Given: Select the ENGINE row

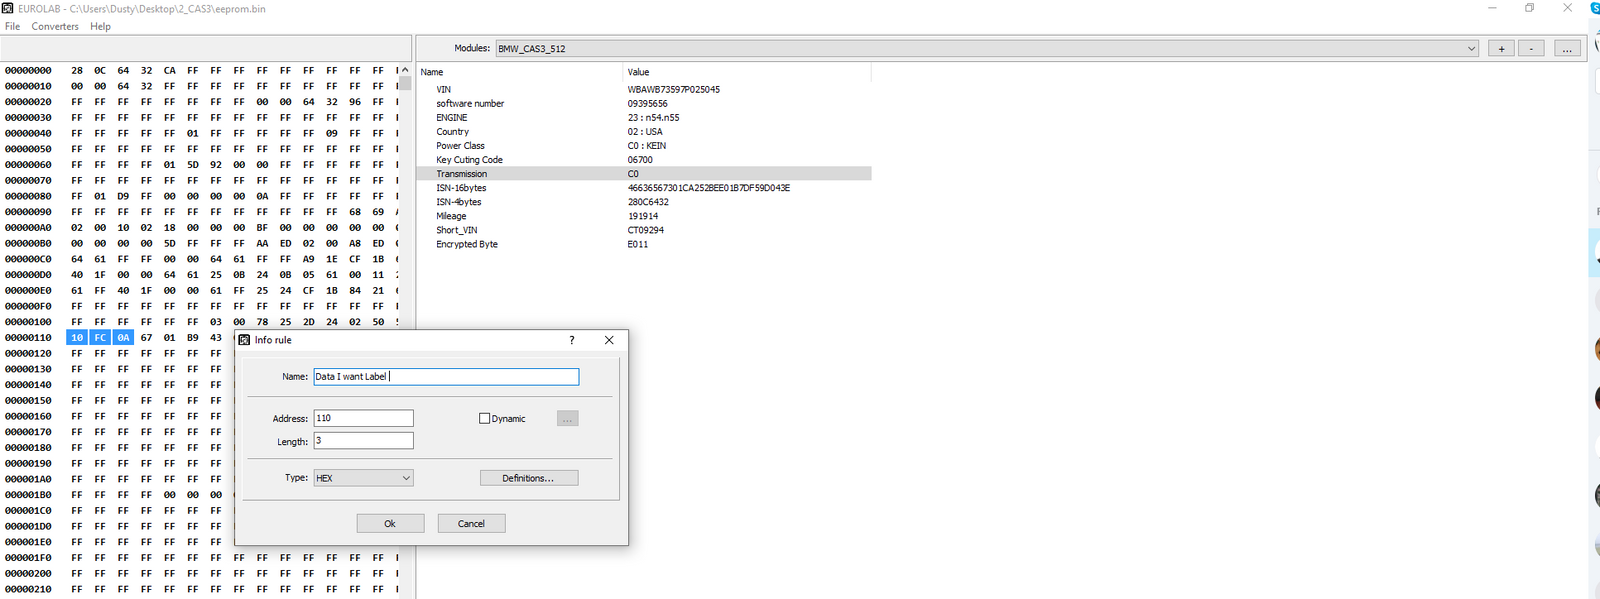Looking at the screenshot, I should coord(644,117).
